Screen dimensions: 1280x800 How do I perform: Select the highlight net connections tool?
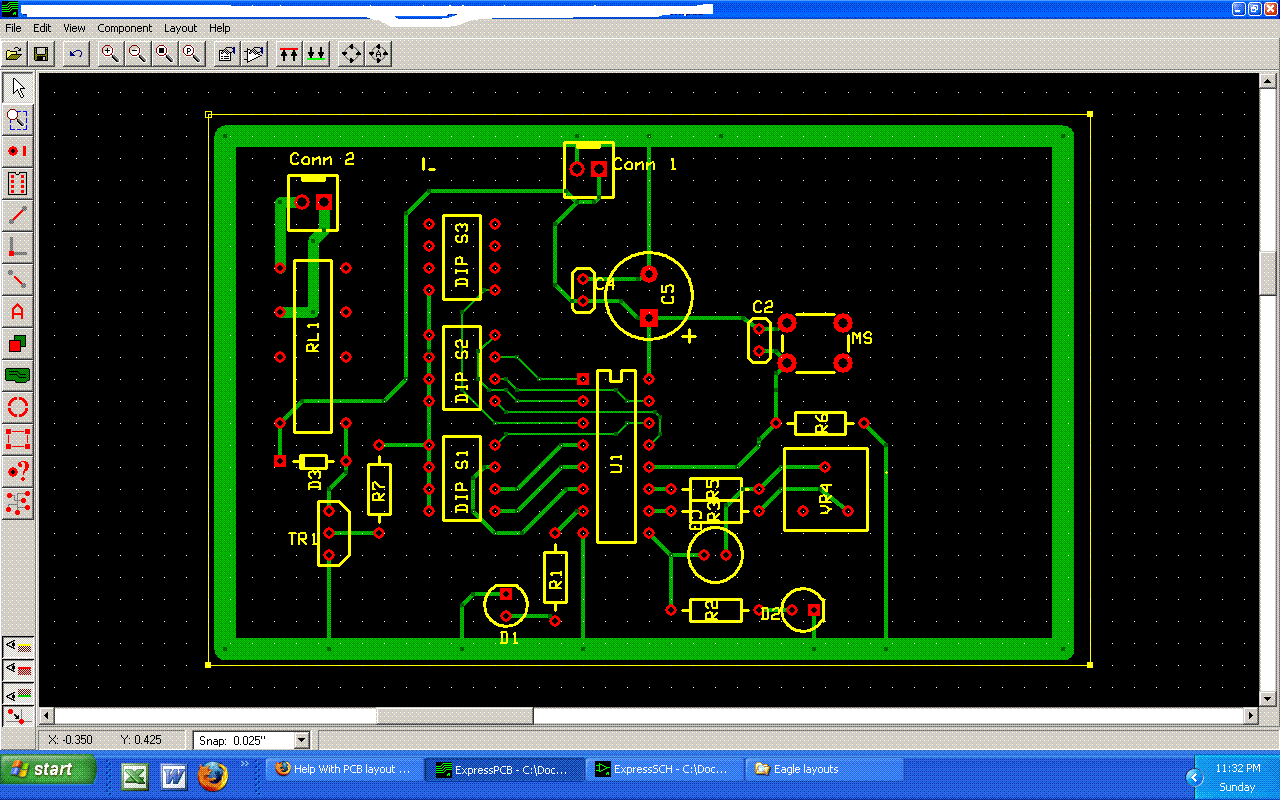coord(18,503)
